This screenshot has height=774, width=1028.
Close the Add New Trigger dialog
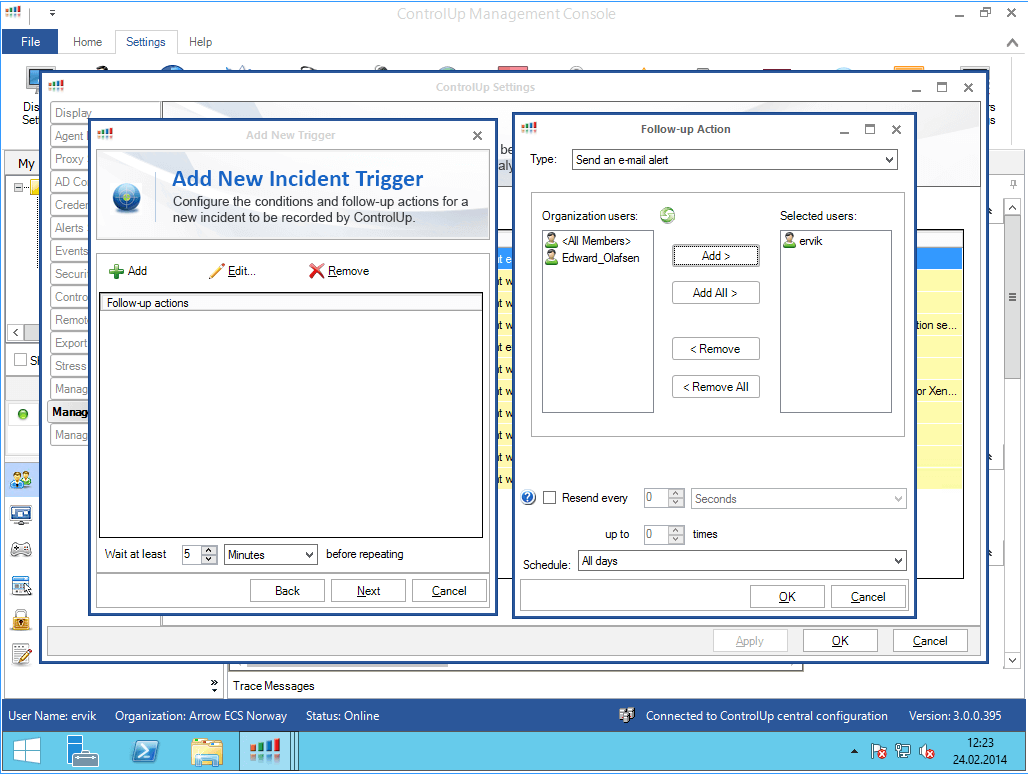tap(477, 136)
